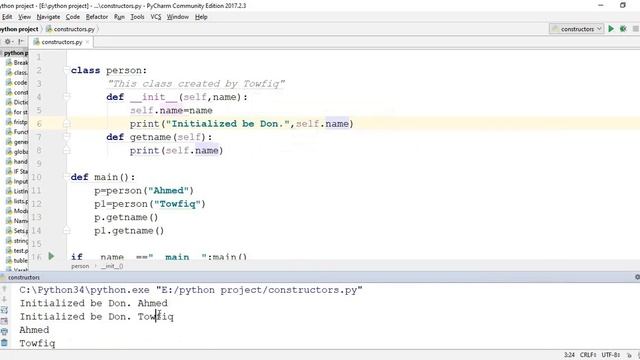This screenshot has height=360, width=640.
Task: Clear console output with the trash icon
Action: pyautogui.click(x=4, y=343)
